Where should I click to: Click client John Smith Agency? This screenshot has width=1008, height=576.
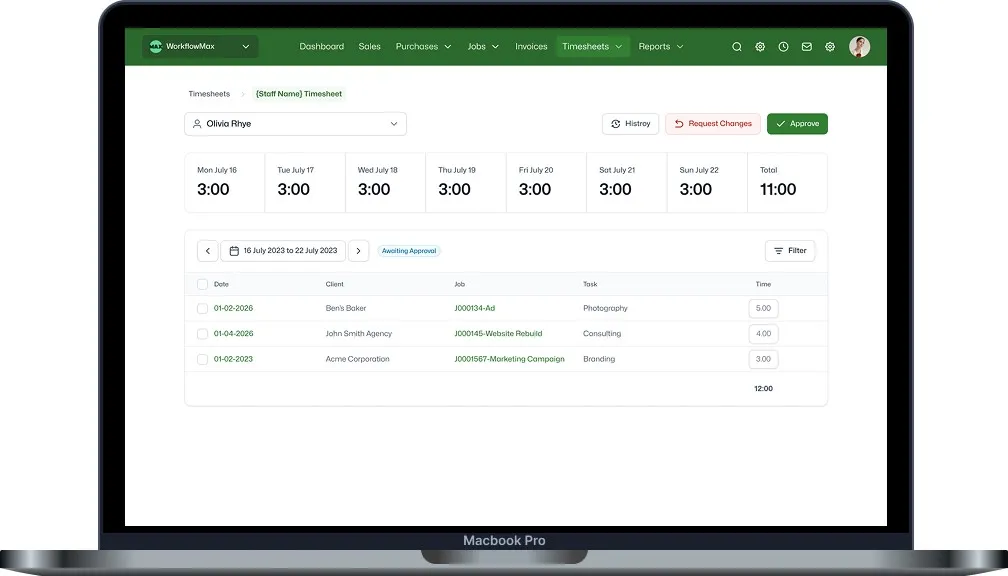pyautogui.click(x=359, y=334)
